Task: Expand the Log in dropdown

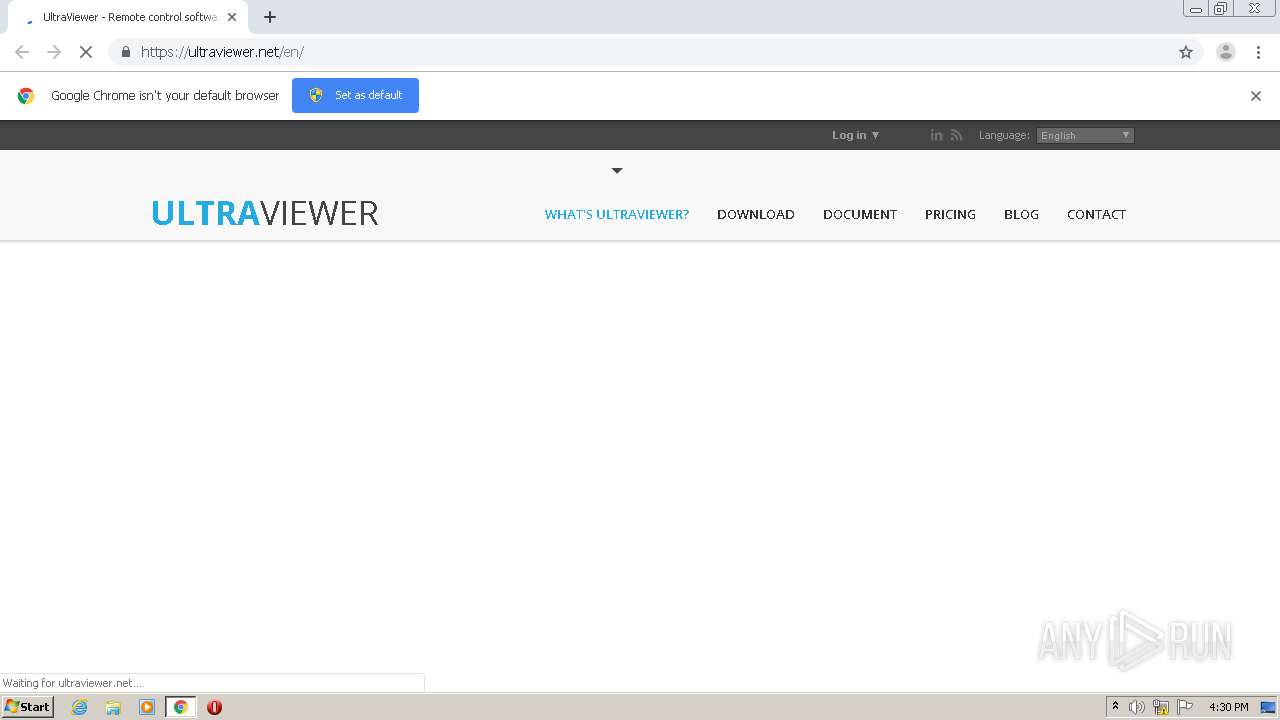Action: tap(855, 135)
